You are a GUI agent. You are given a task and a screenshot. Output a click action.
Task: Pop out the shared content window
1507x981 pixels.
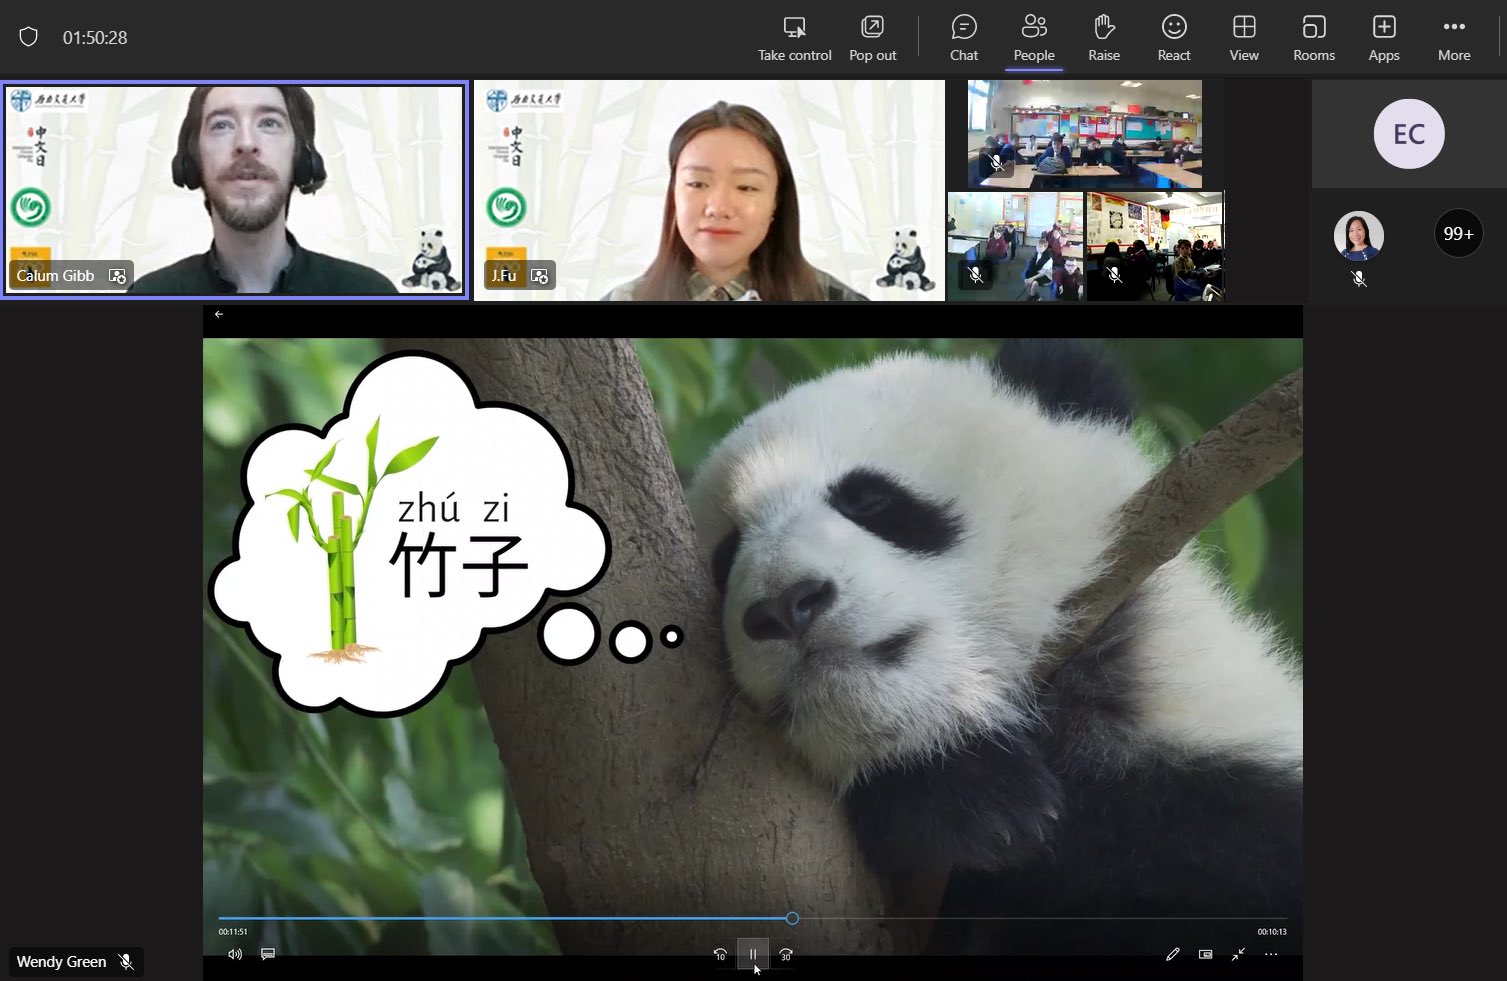tap(872, 38)
